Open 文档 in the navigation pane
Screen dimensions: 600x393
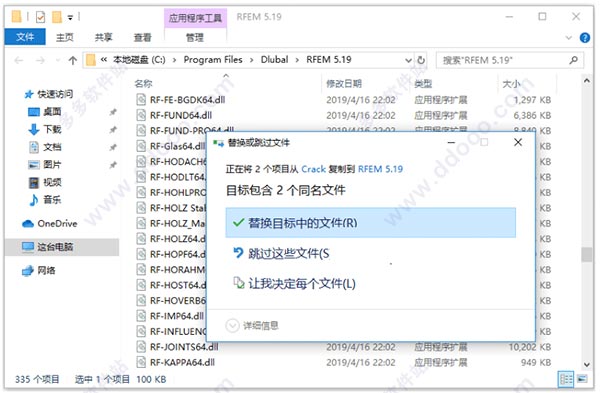click(52, 147)
